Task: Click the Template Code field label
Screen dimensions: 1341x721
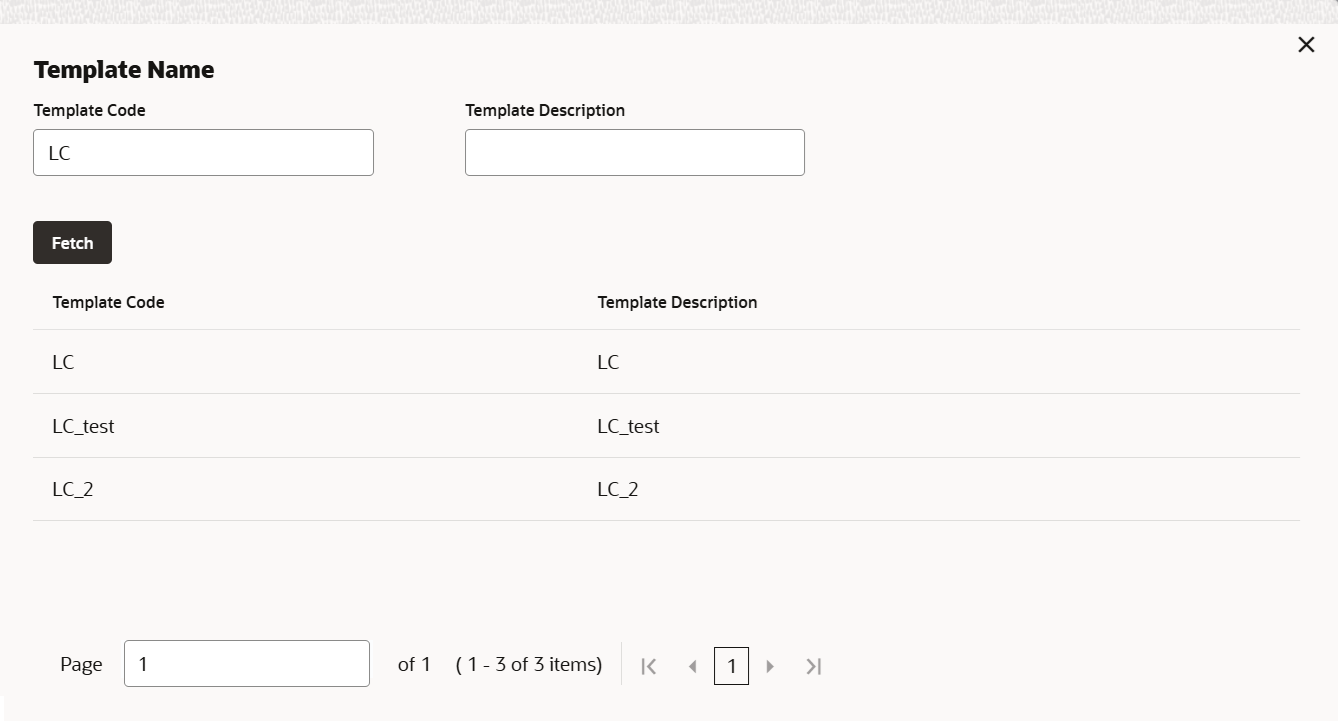Action: coord(89,110)
